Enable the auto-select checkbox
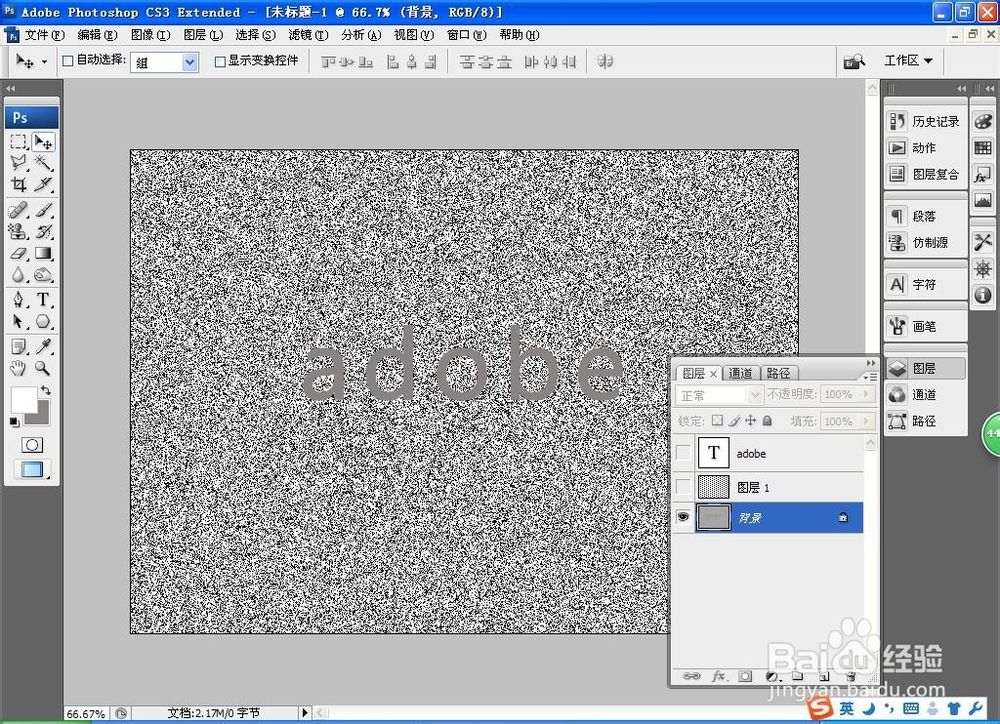 point(68,61)
